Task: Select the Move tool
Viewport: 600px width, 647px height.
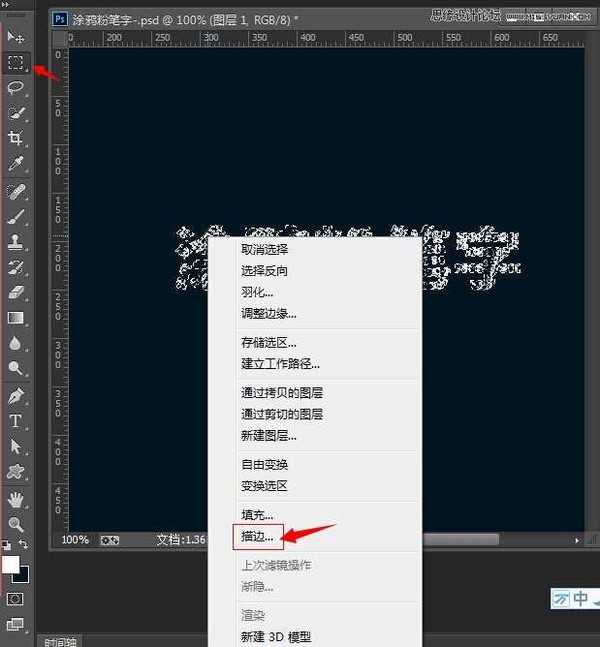Action: [x=16, y=37]
